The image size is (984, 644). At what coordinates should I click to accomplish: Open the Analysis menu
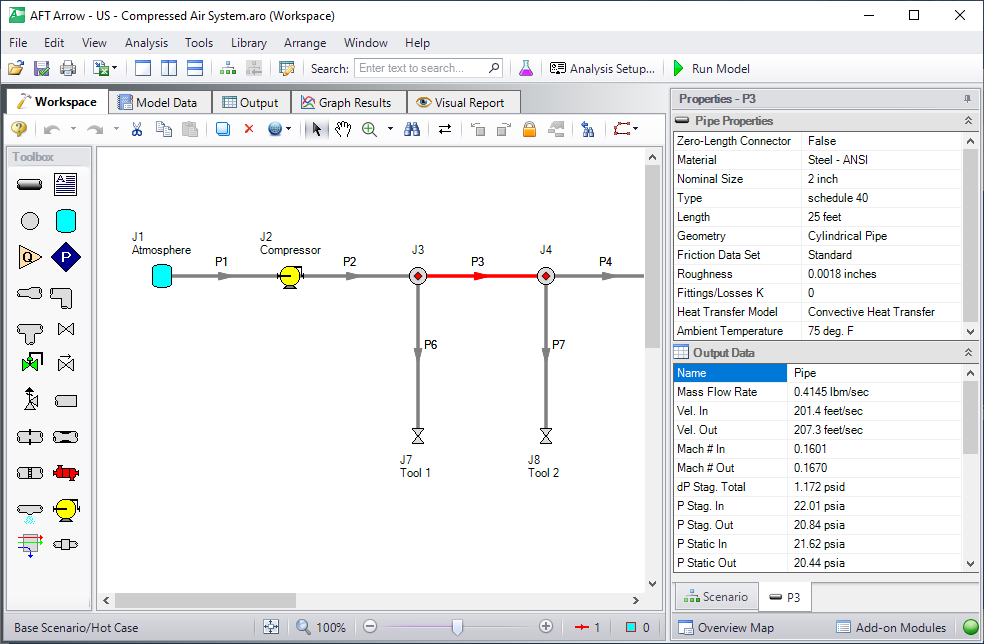coord(146,43)
